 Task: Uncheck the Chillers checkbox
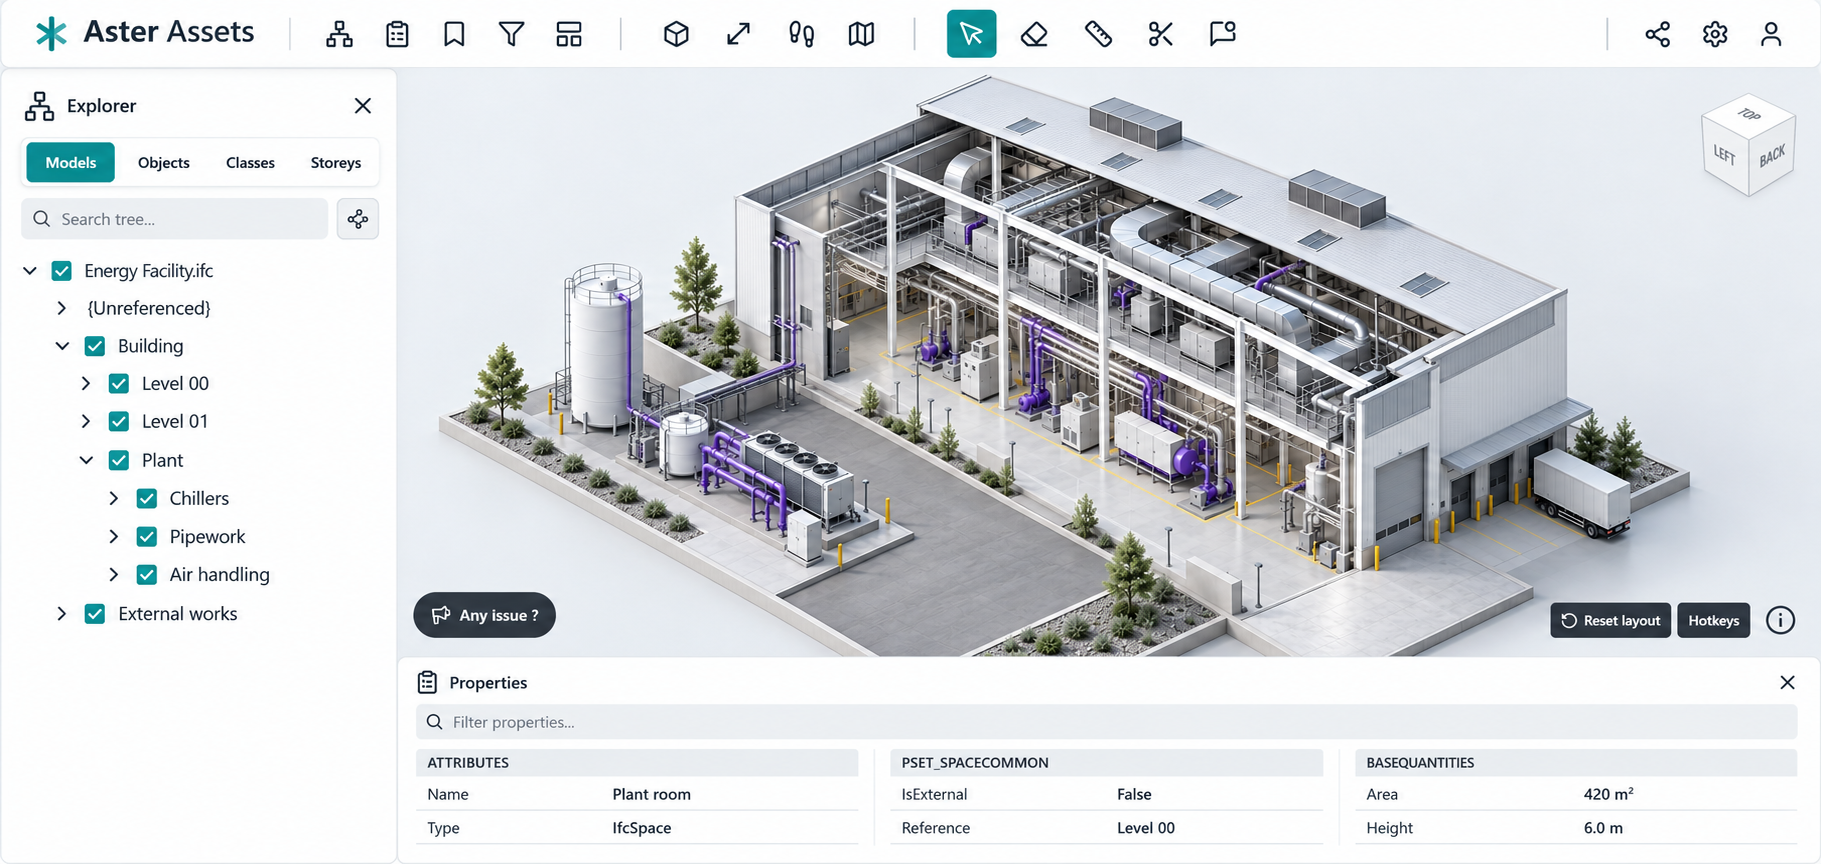pos(147,498)
